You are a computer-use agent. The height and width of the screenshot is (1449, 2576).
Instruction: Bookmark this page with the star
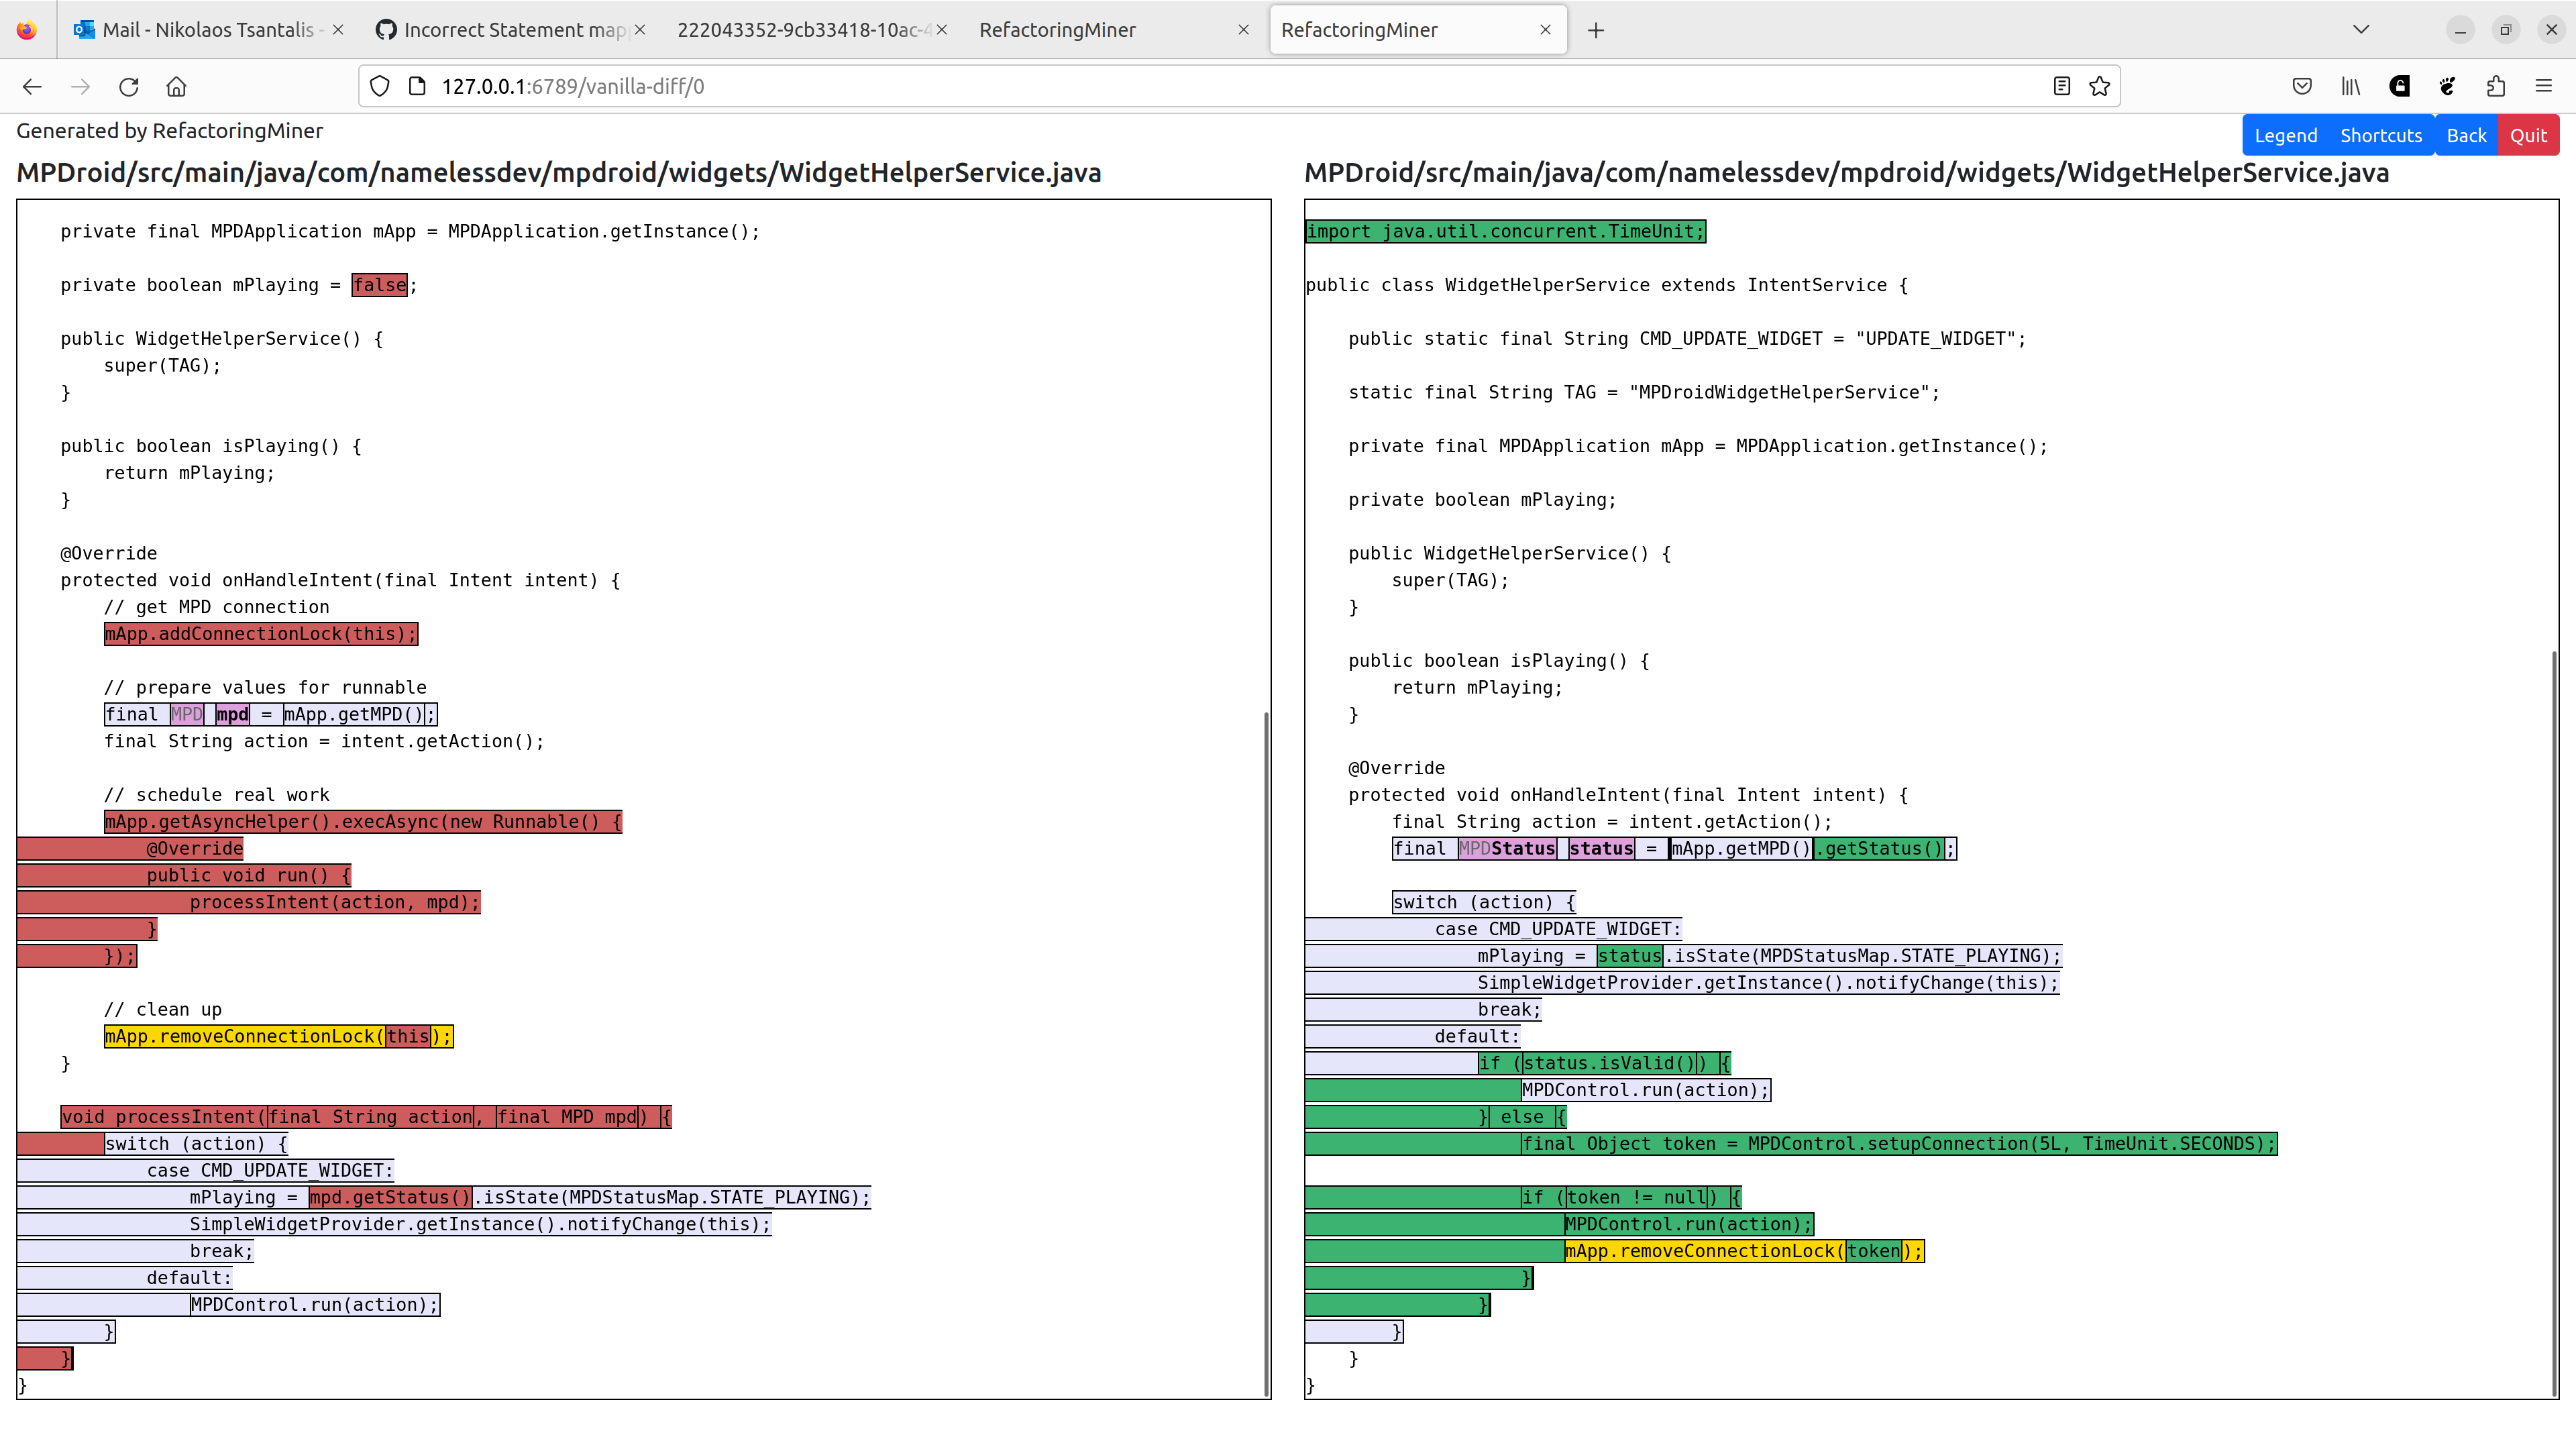click(2099, 86)
